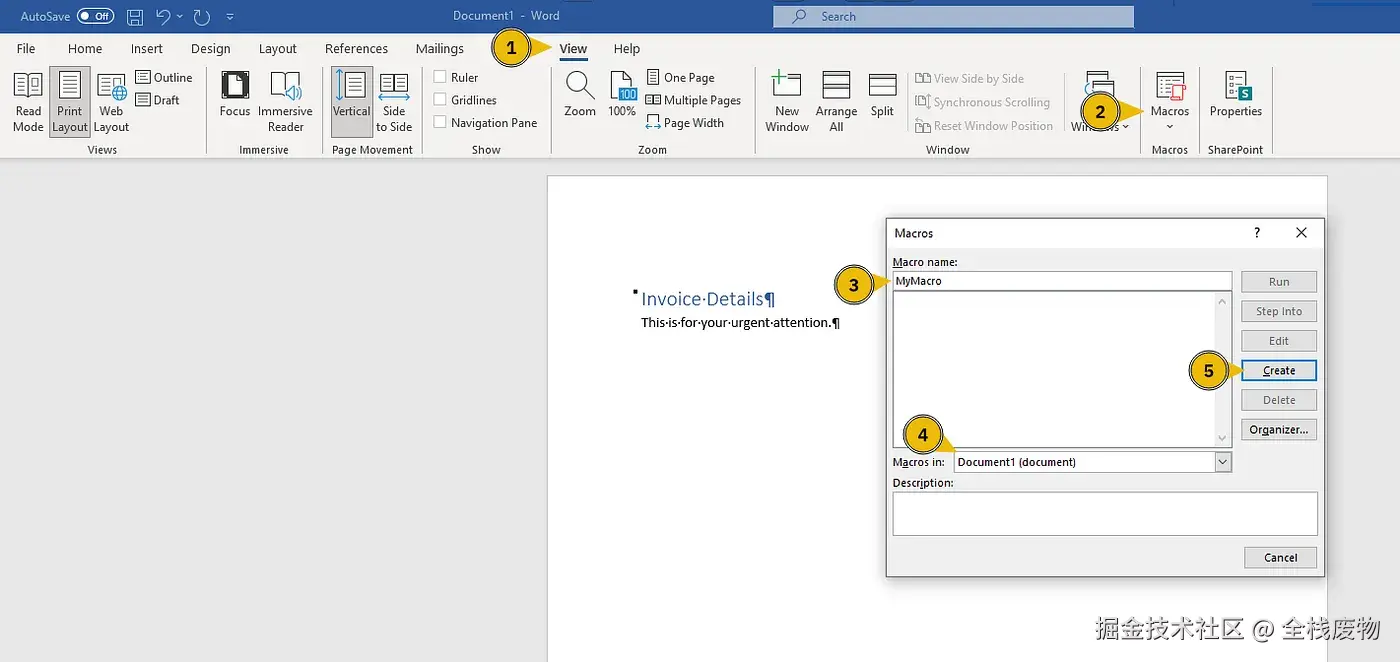Open the Undo history dropdown
This screenshot has width=1400, height=662.
(180, 17)
